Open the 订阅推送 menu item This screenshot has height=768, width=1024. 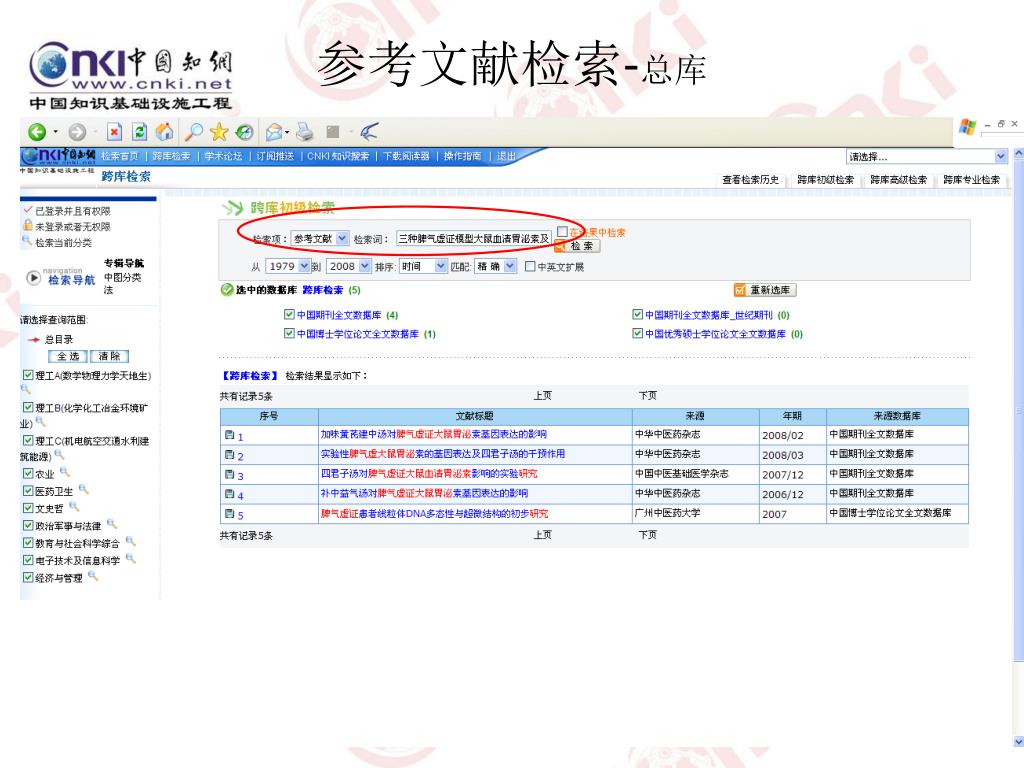click(275, 156)
